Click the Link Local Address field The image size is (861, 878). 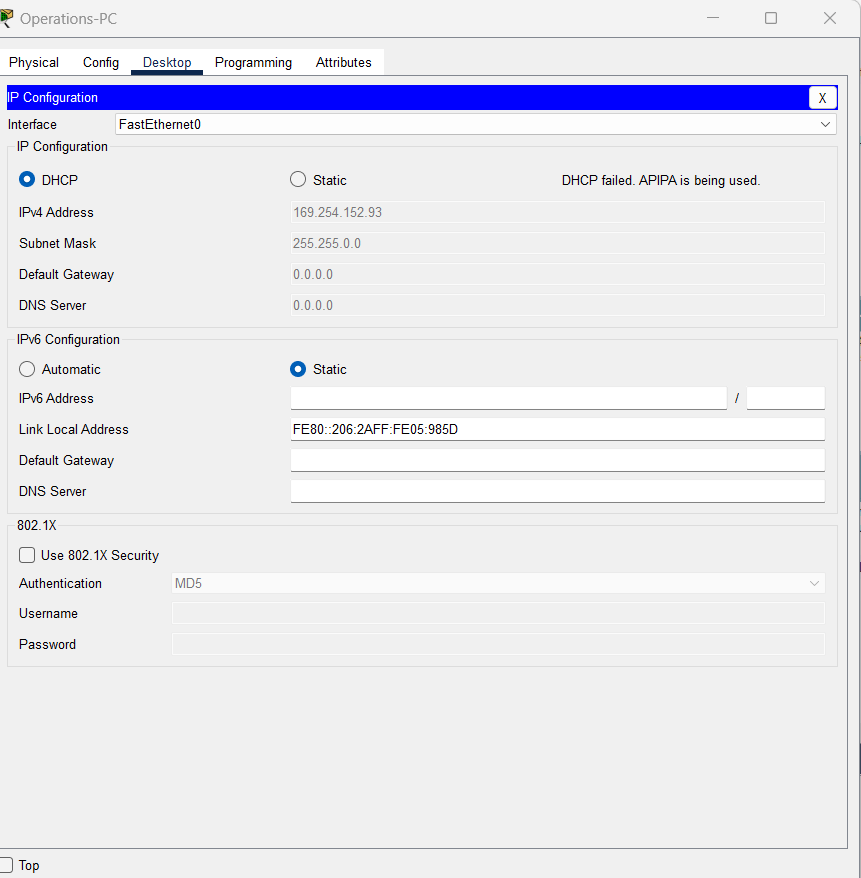(x=557, y=429)
